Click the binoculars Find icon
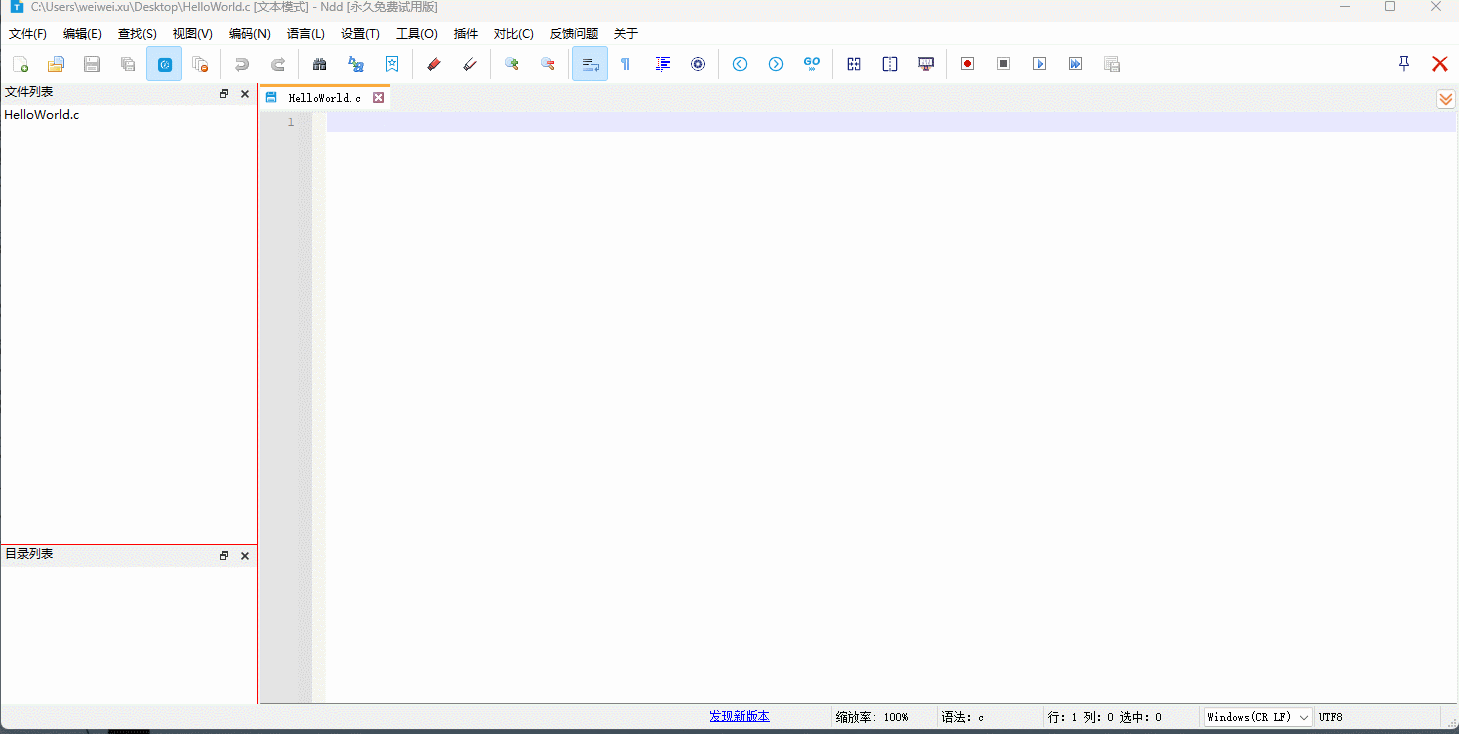This screenshot has height=734, width=1459. coord(320,64)
